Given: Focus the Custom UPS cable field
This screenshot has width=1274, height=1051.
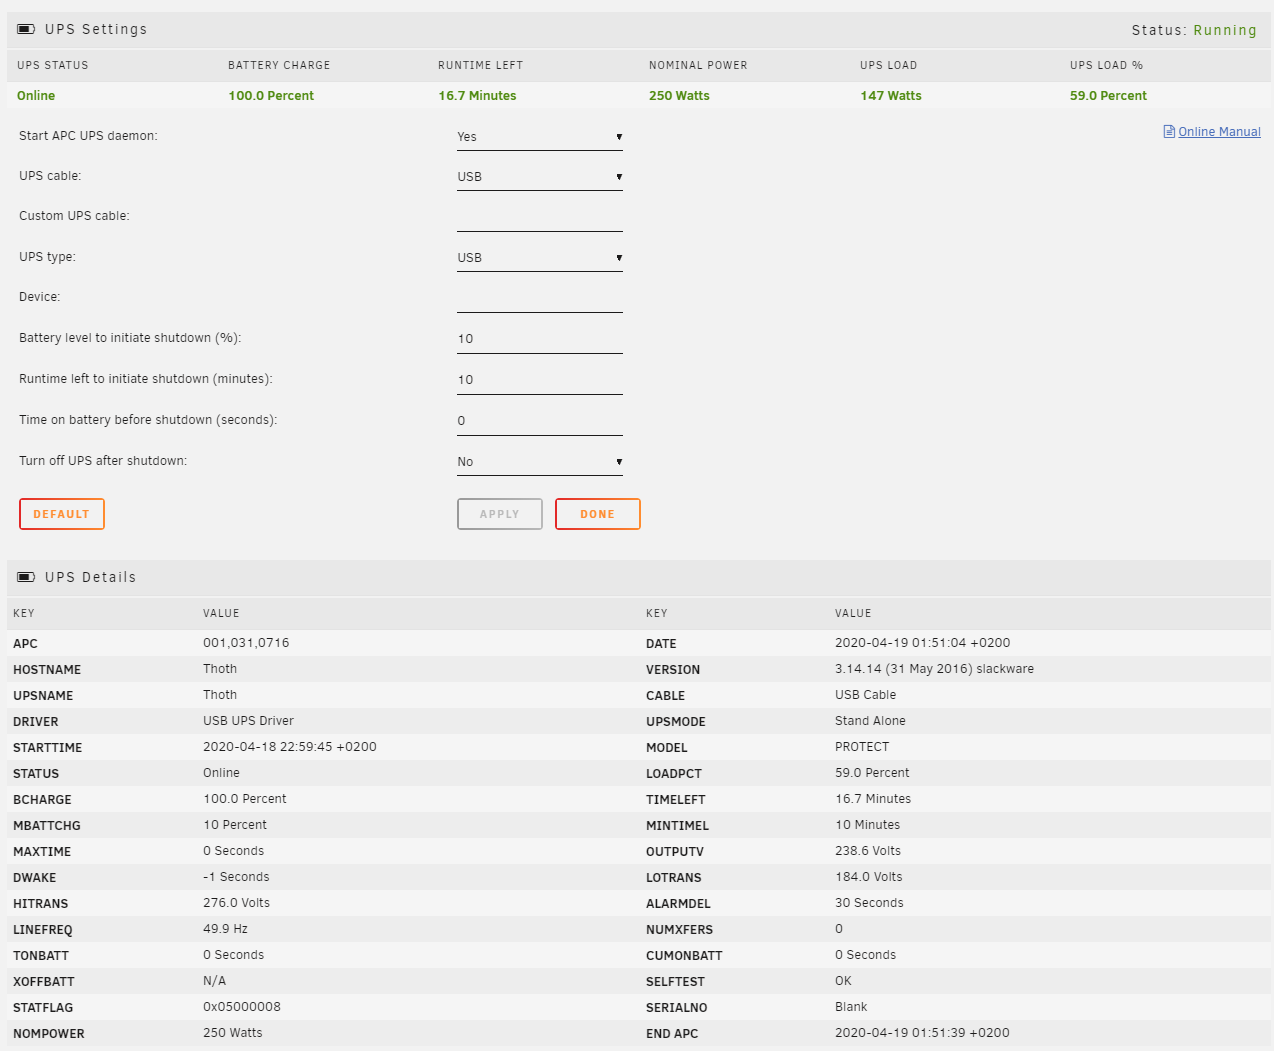Looking at the screenshot, I should pos(540,217).
